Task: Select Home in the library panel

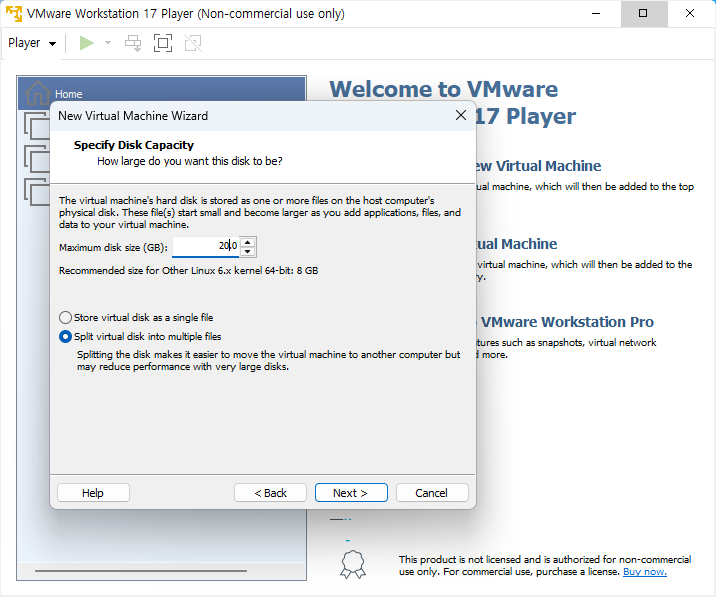Action: coord(162,93)
